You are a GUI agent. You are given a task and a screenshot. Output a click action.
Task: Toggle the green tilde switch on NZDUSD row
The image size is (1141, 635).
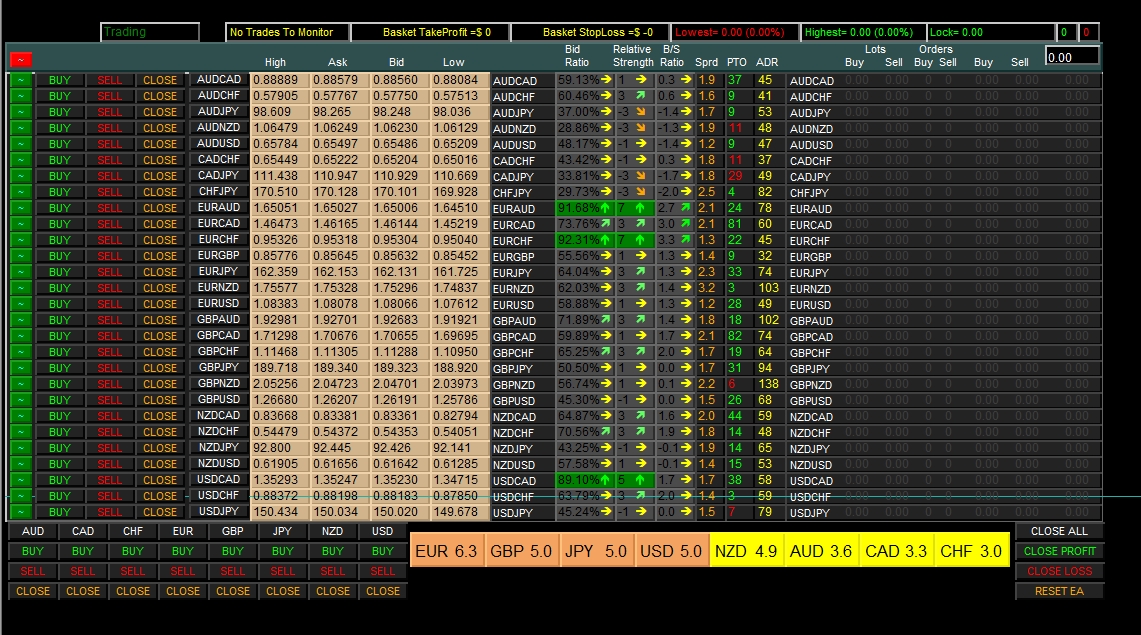click(x=21, y=464)
